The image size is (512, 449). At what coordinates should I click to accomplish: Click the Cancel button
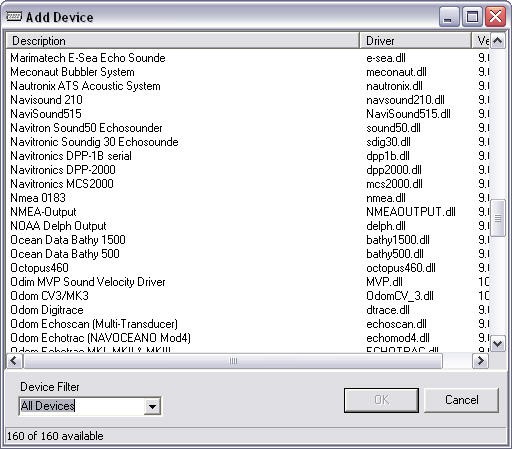[x=461, y=400]
